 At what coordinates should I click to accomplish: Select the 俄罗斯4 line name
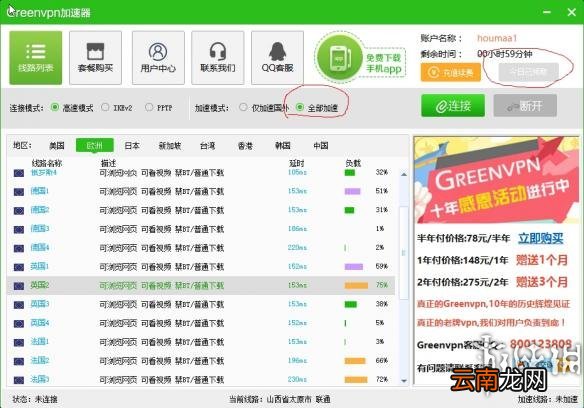[44, 173]
